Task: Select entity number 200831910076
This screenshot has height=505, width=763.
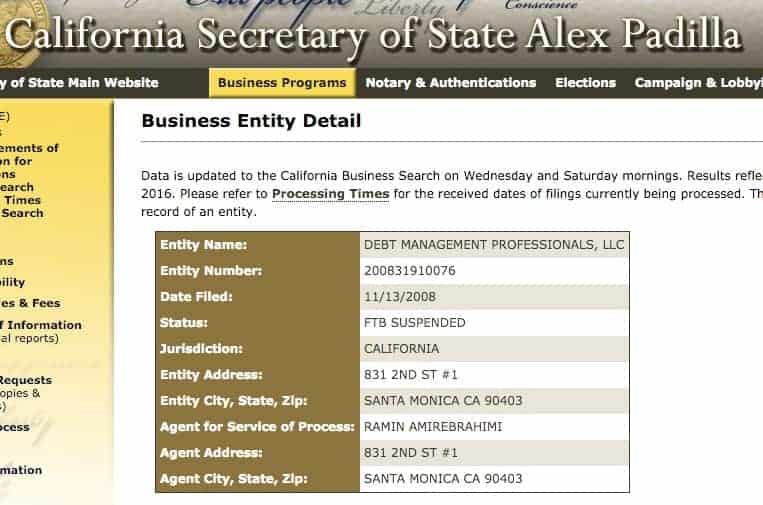Action: [410, 271]
